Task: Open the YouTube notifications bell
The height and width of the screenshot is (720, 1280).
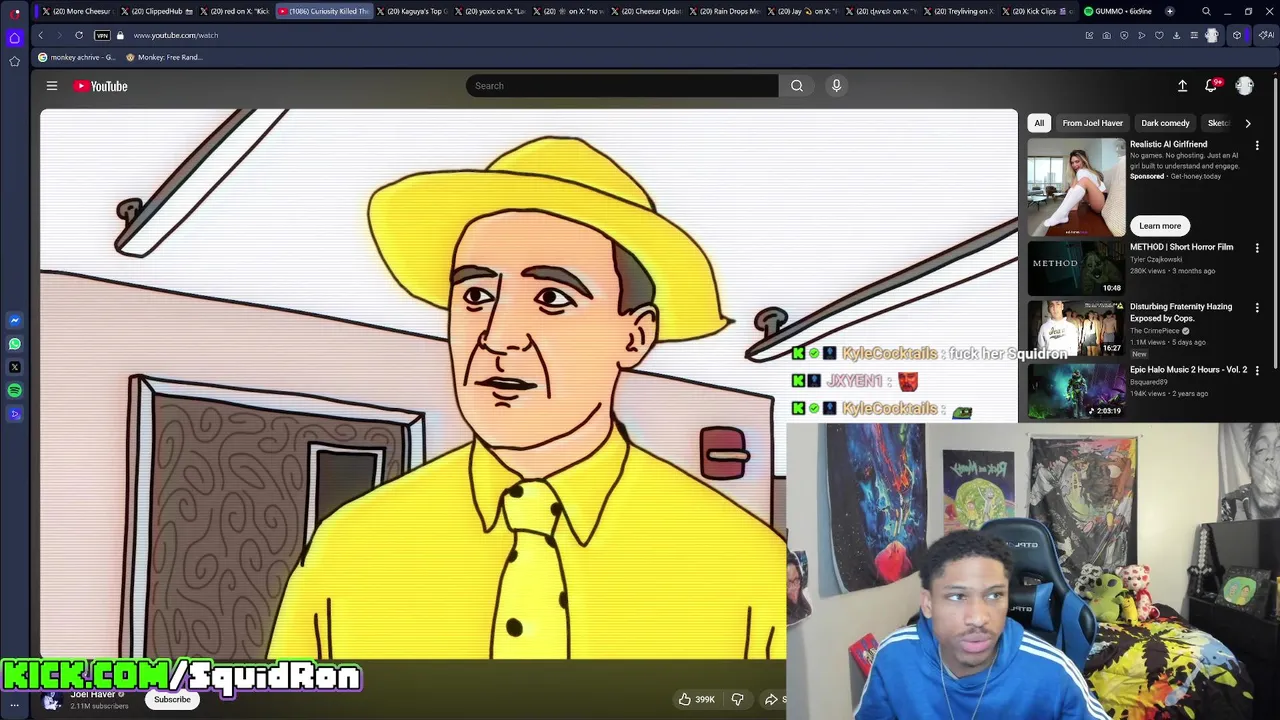Action: [x=1211, y=86]
